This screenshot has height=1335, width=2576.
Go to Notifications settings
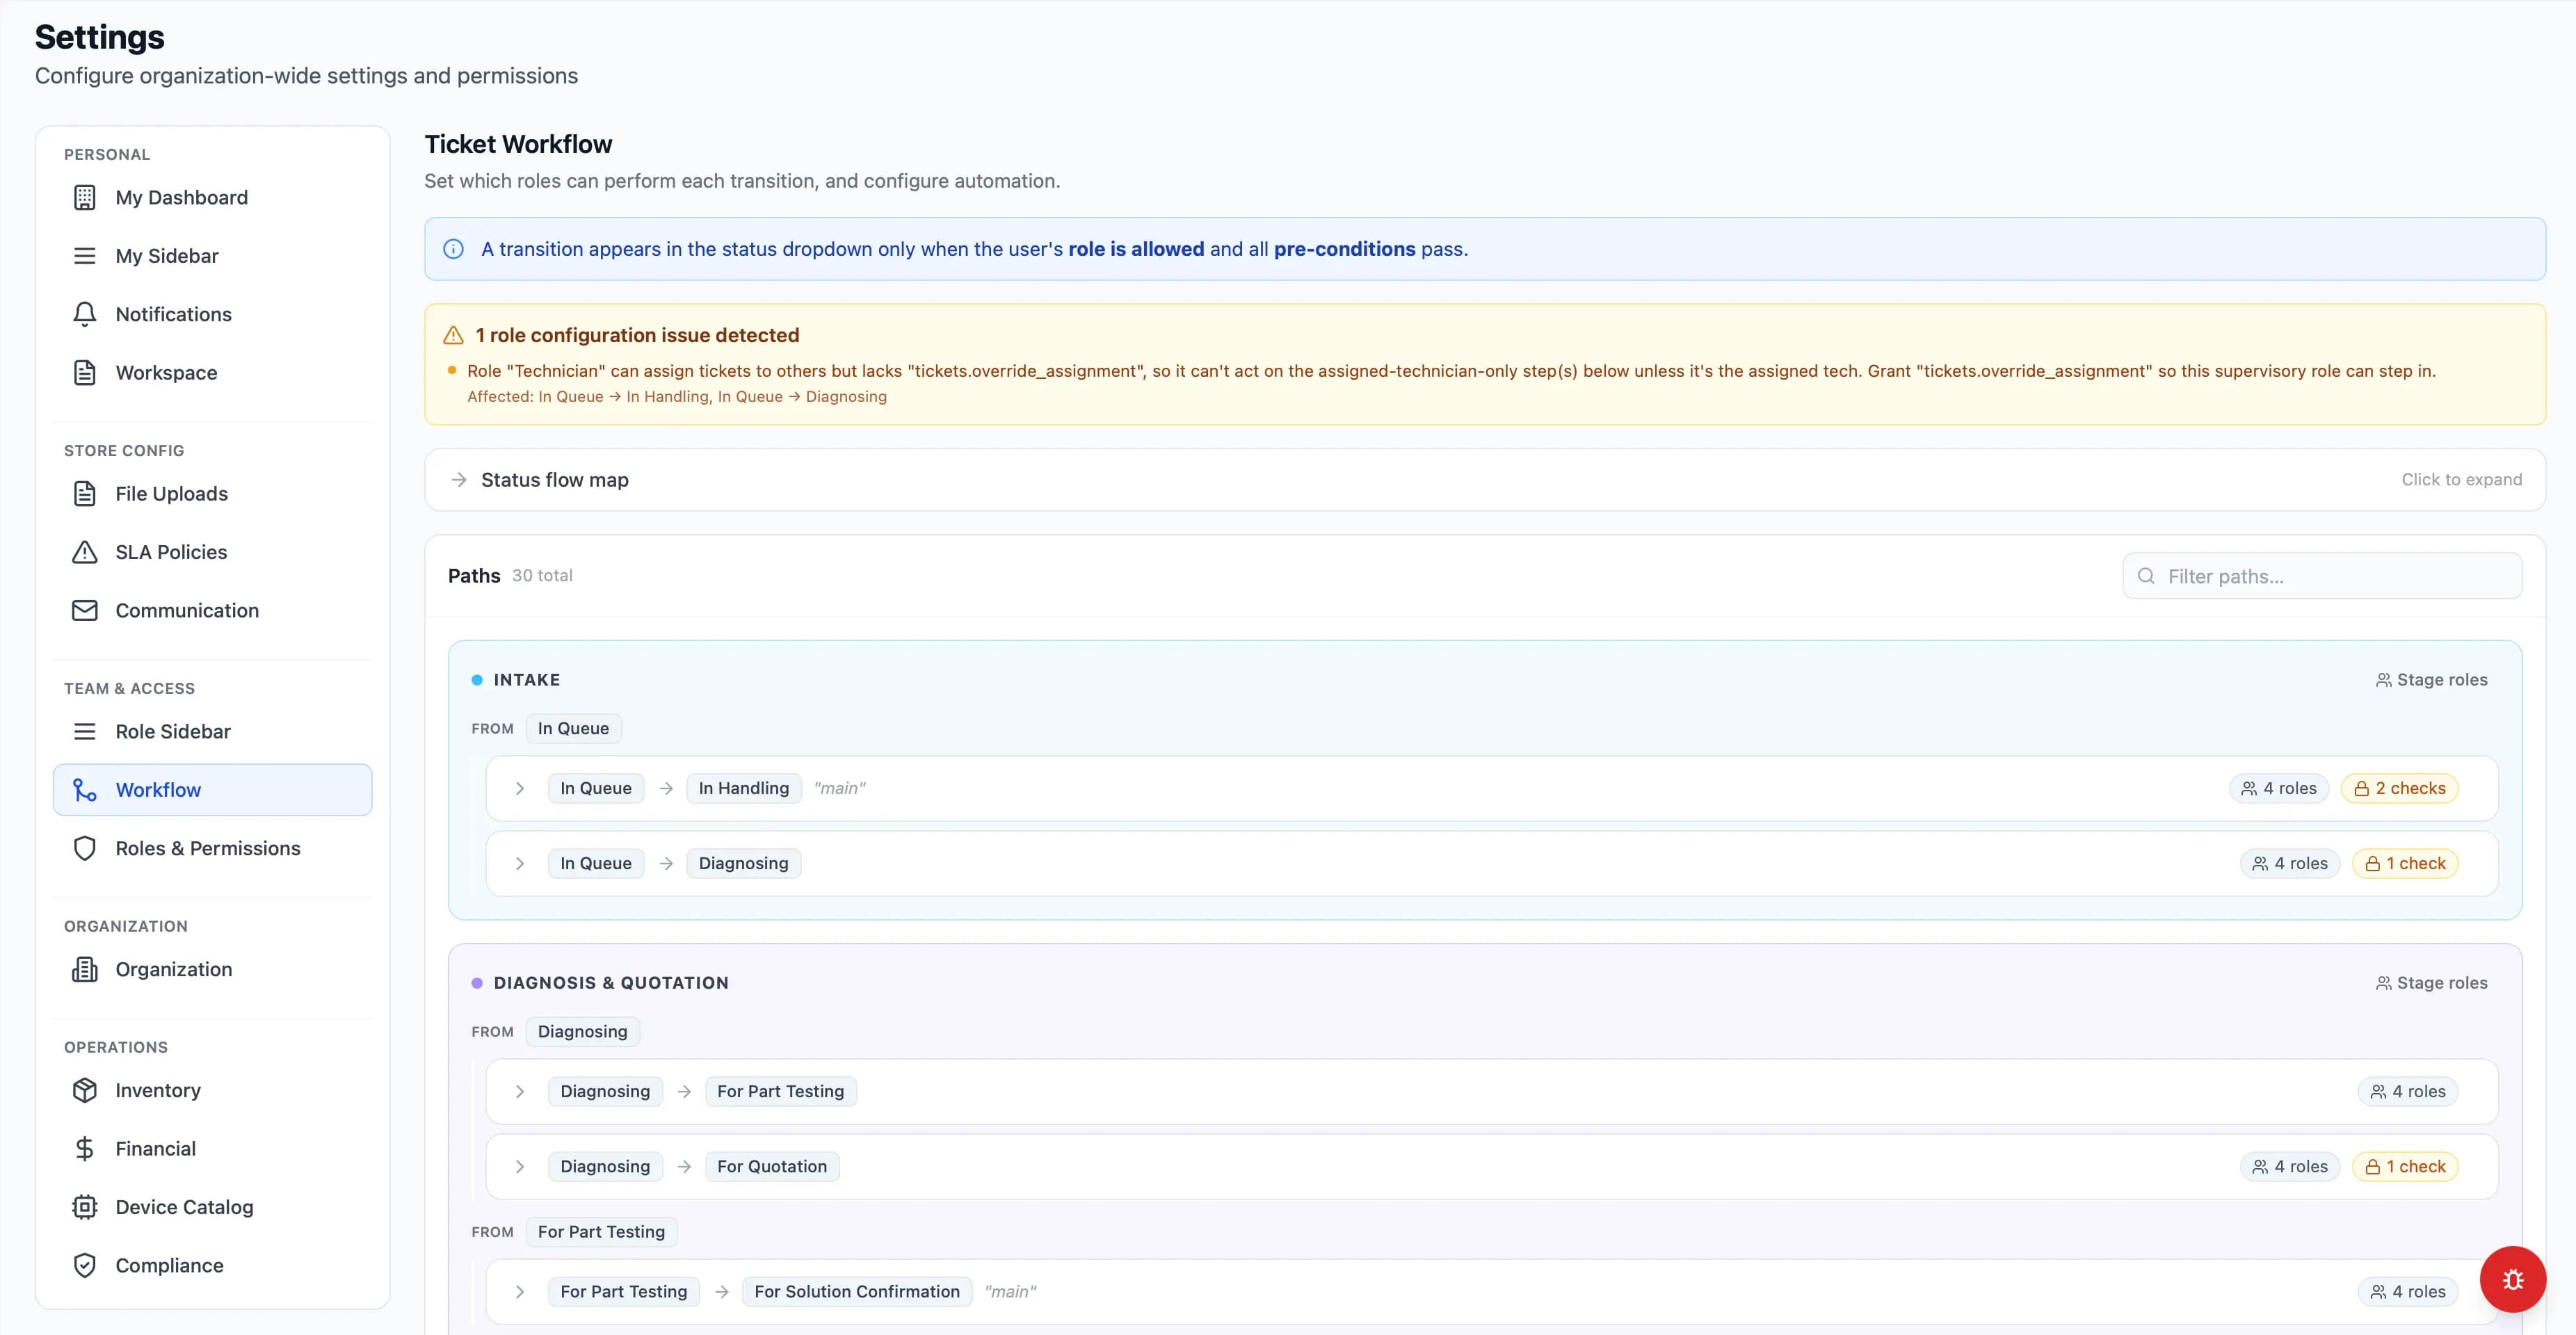click(212, 314)
